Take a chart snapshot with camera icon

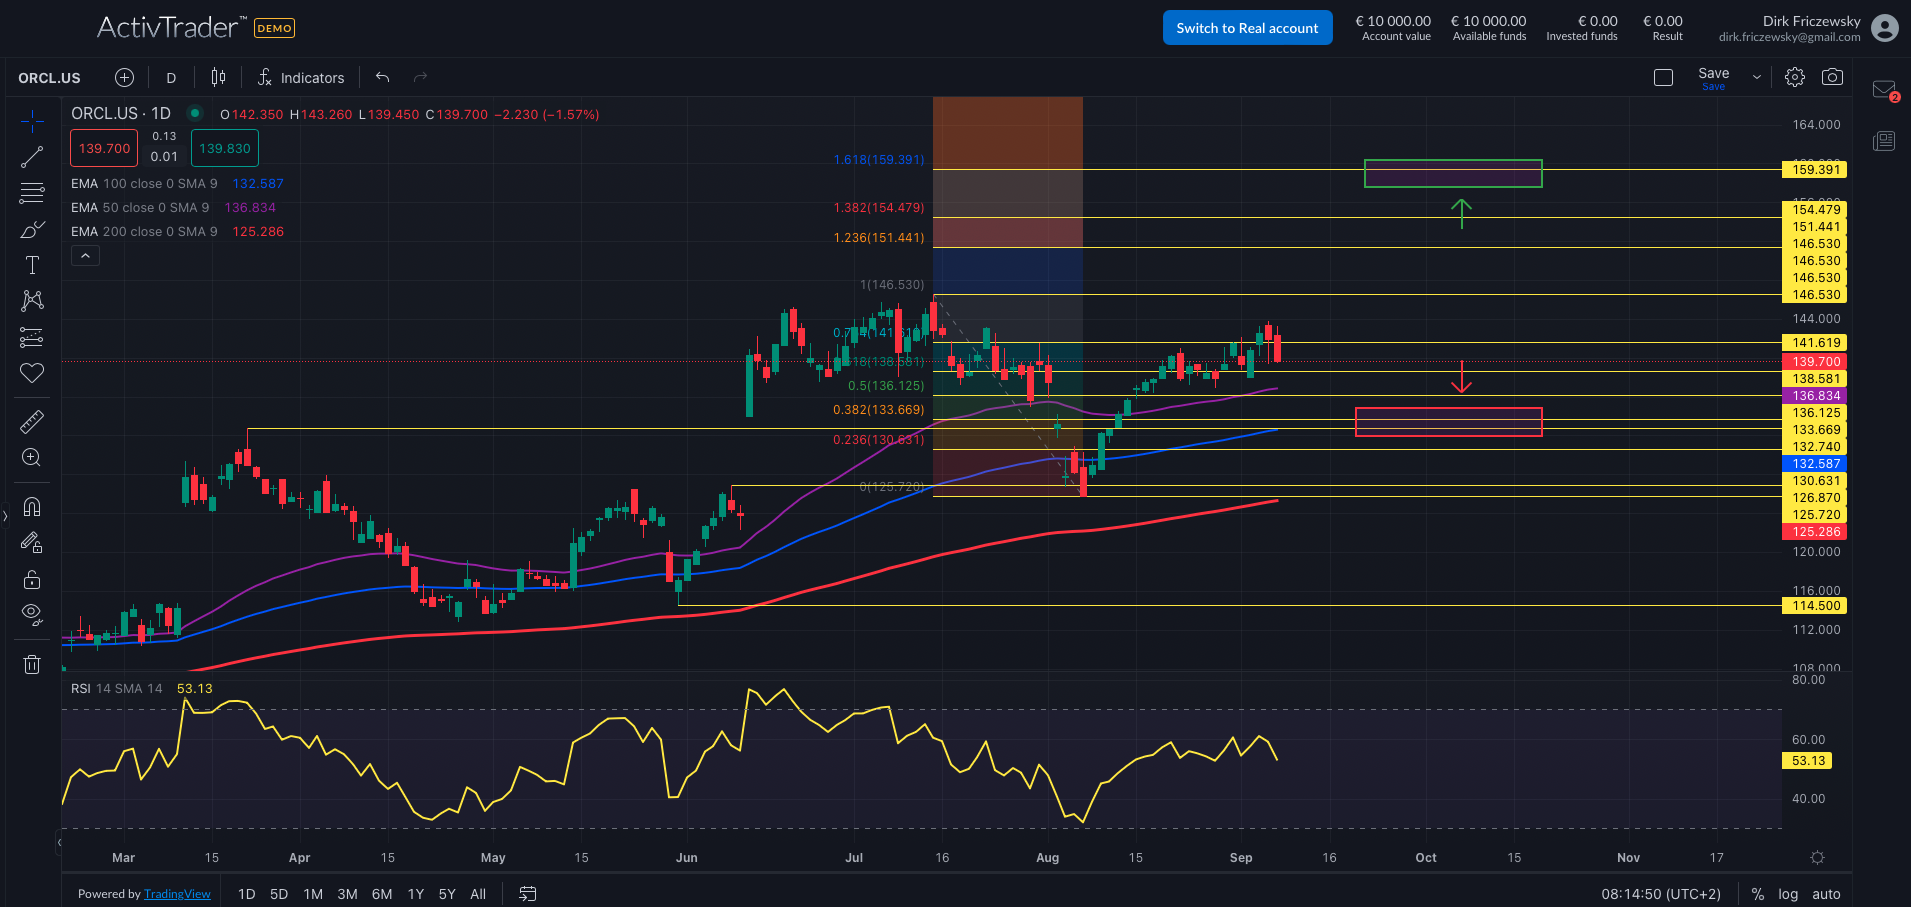[x=1832, y=77]
